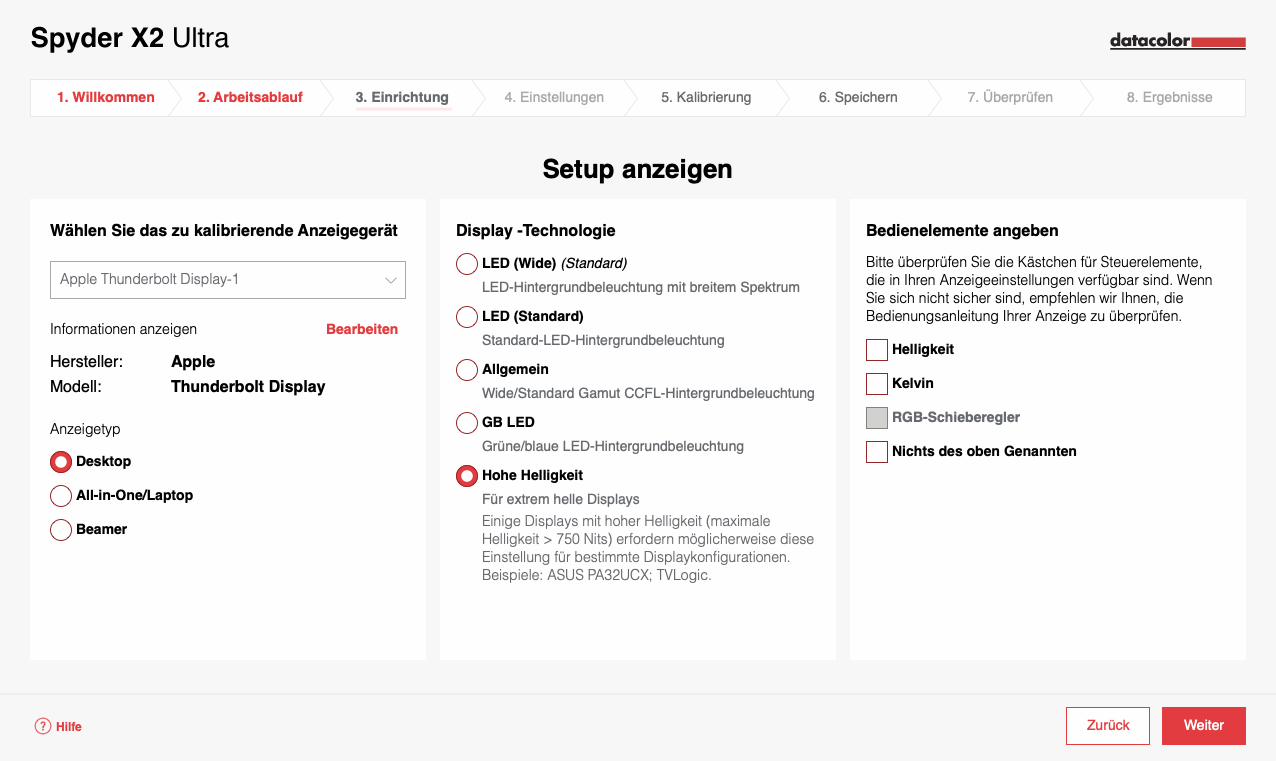Click the Display -Technologie heading

pos(536,231)
